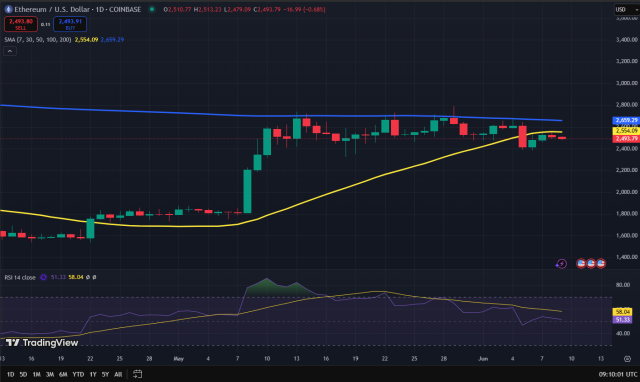Open the last US flag event icon
The height and width of the screenshot is (382, 640).
(600, 264)
